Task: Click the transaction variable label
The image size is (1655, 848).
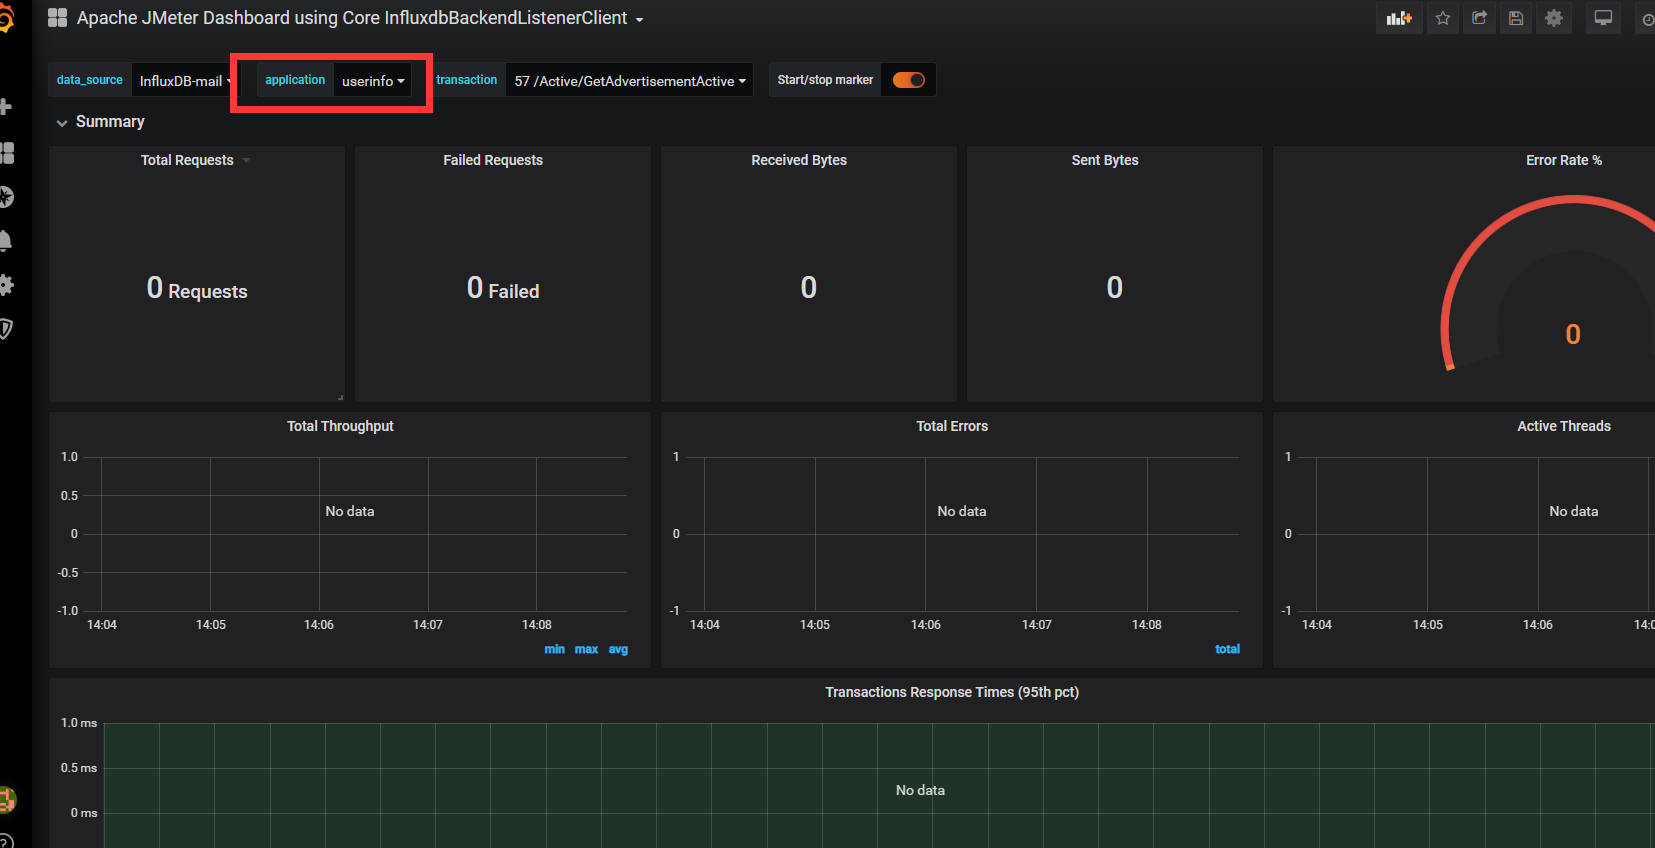Action: pyautogui.click(x=467, y=80)
